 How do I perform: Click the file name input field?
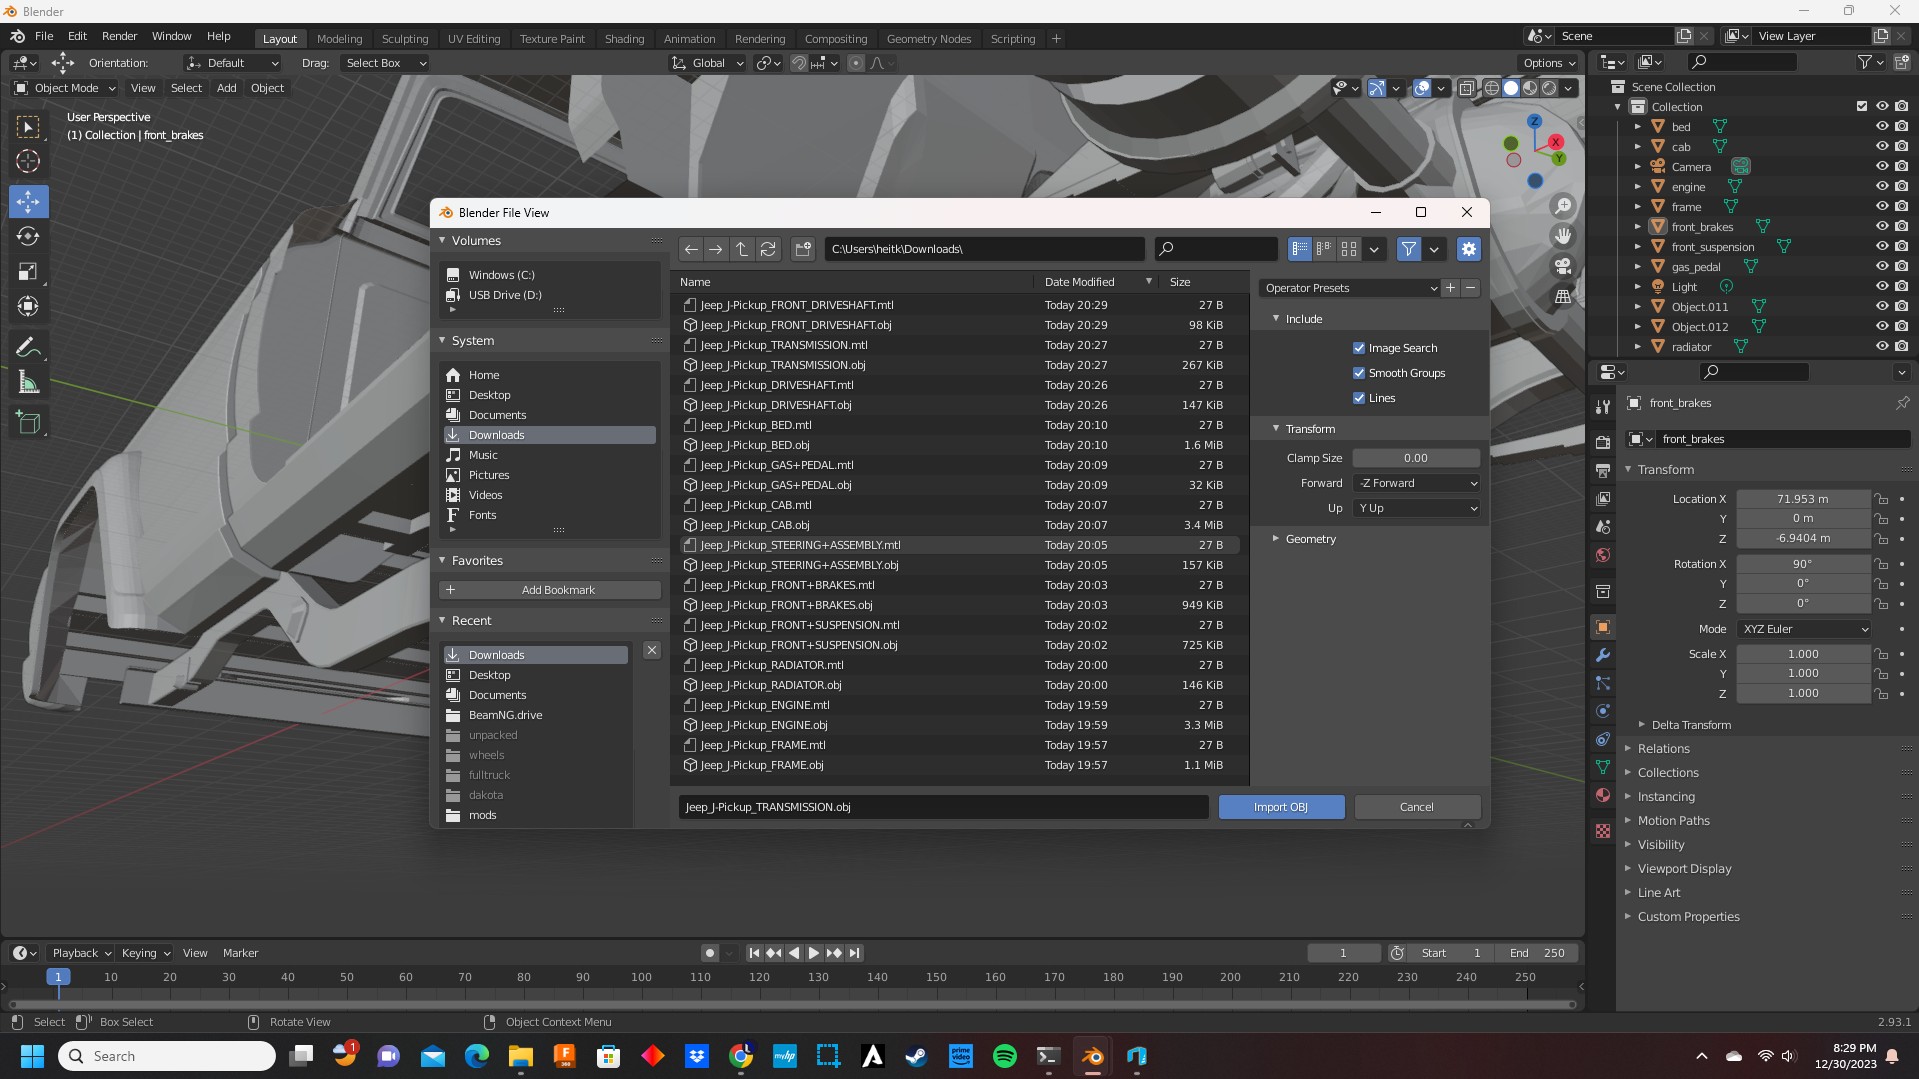tap(943, 807)
